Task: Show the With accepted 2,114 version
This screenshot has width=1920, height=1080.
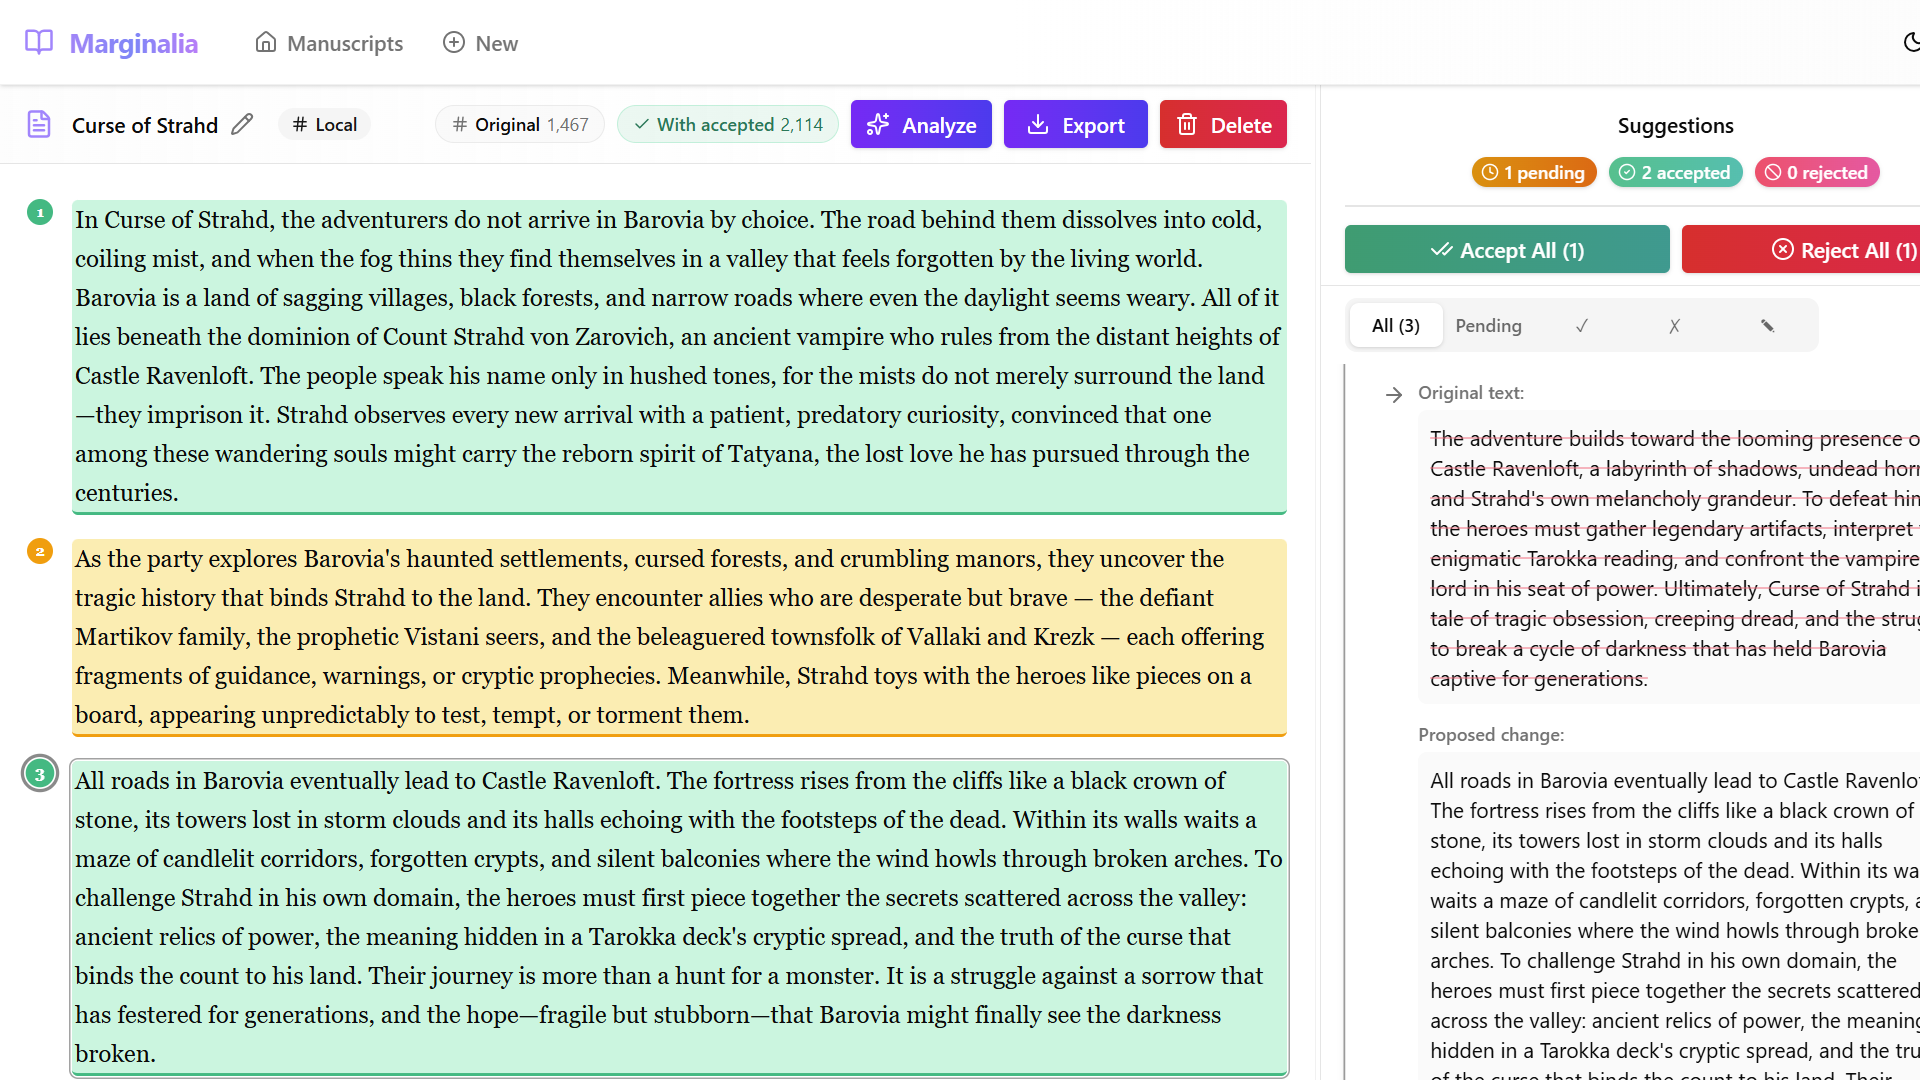Action: tap(728, 124)
